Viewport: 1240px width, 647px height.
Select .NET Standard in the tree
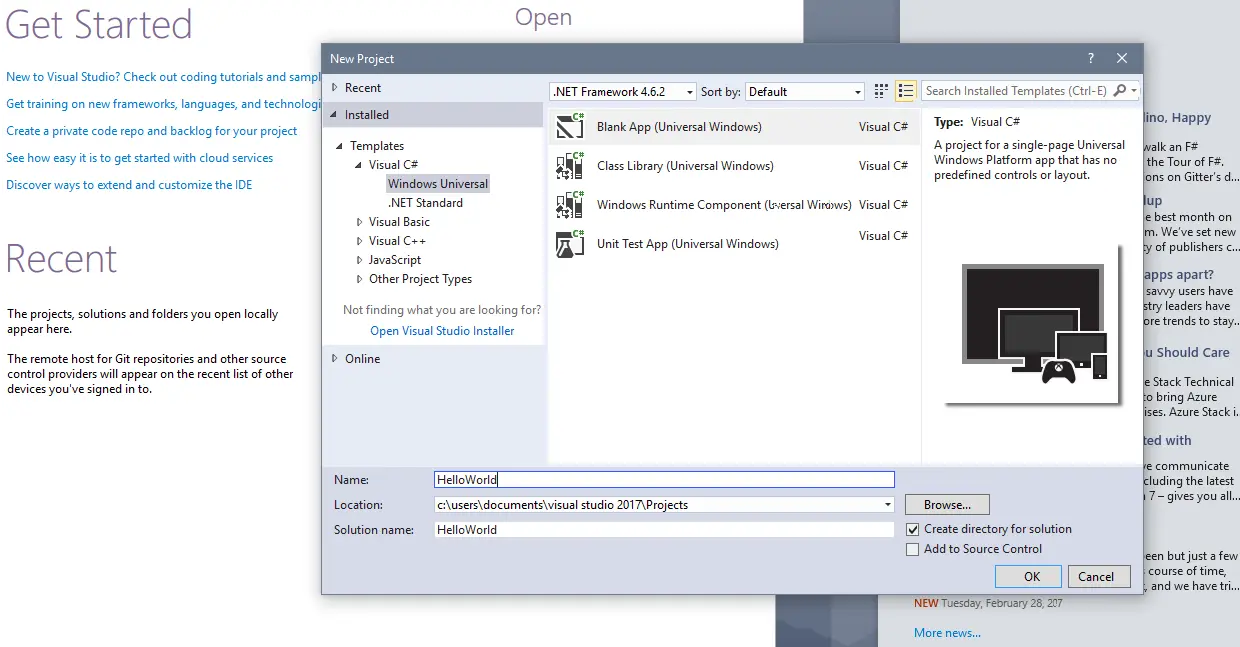coord(425,203)
